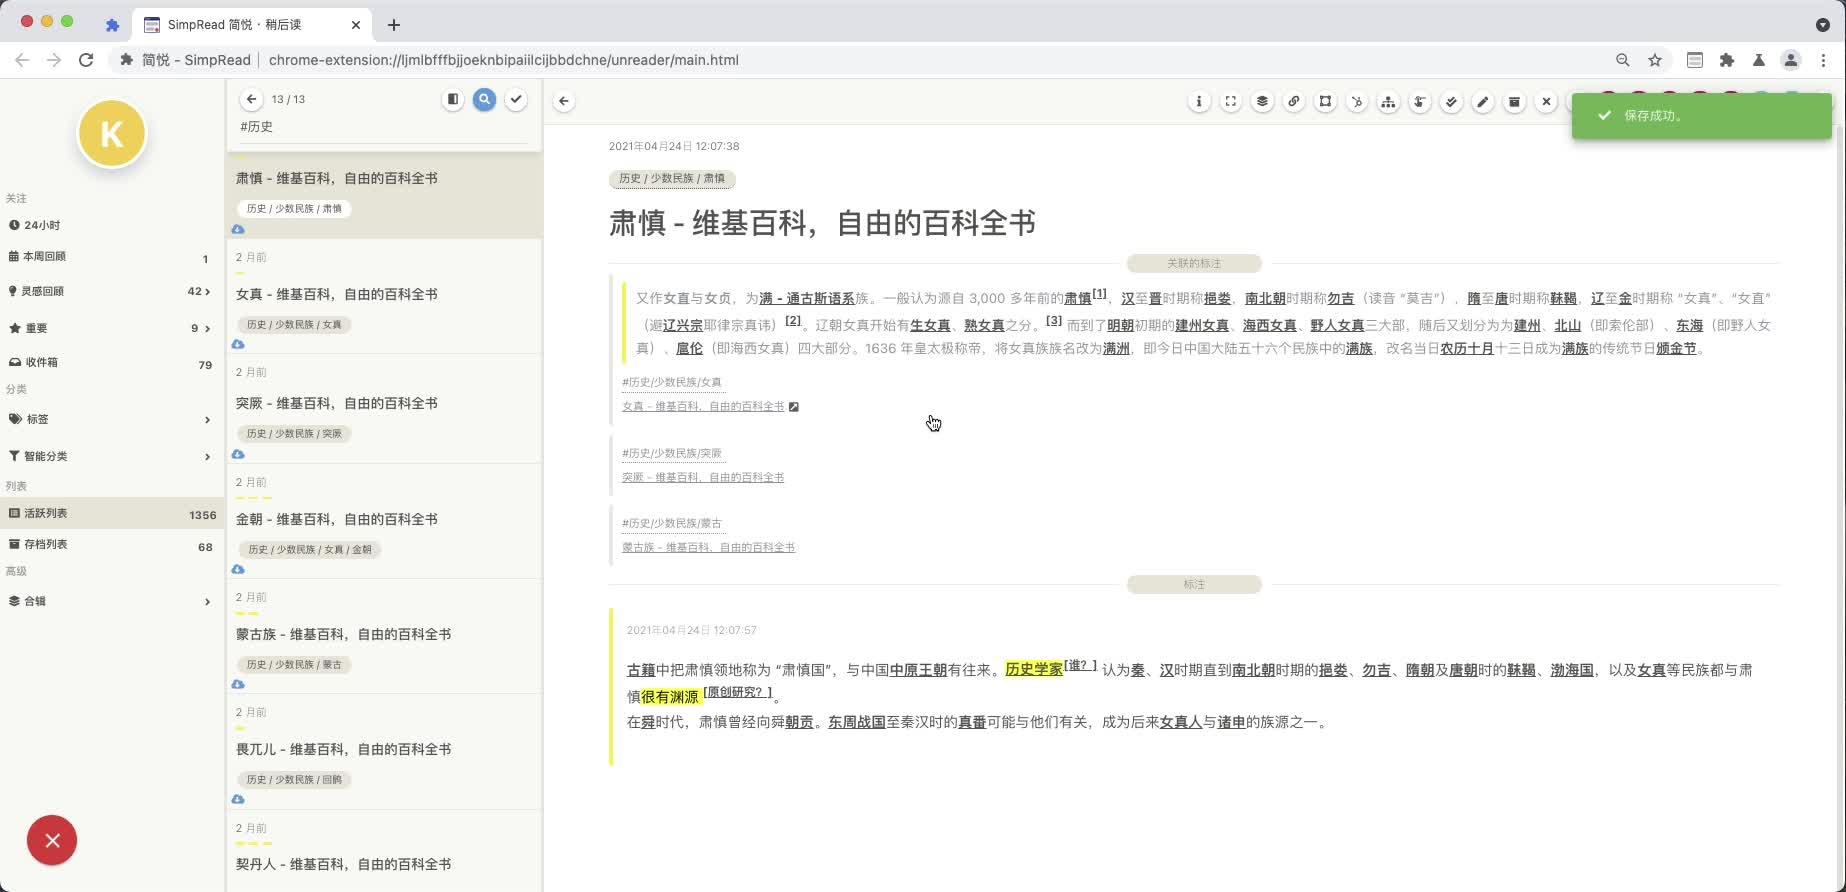Click the cloud icon under 女真 list entry
1846x892 pixels.
[238, 344]
